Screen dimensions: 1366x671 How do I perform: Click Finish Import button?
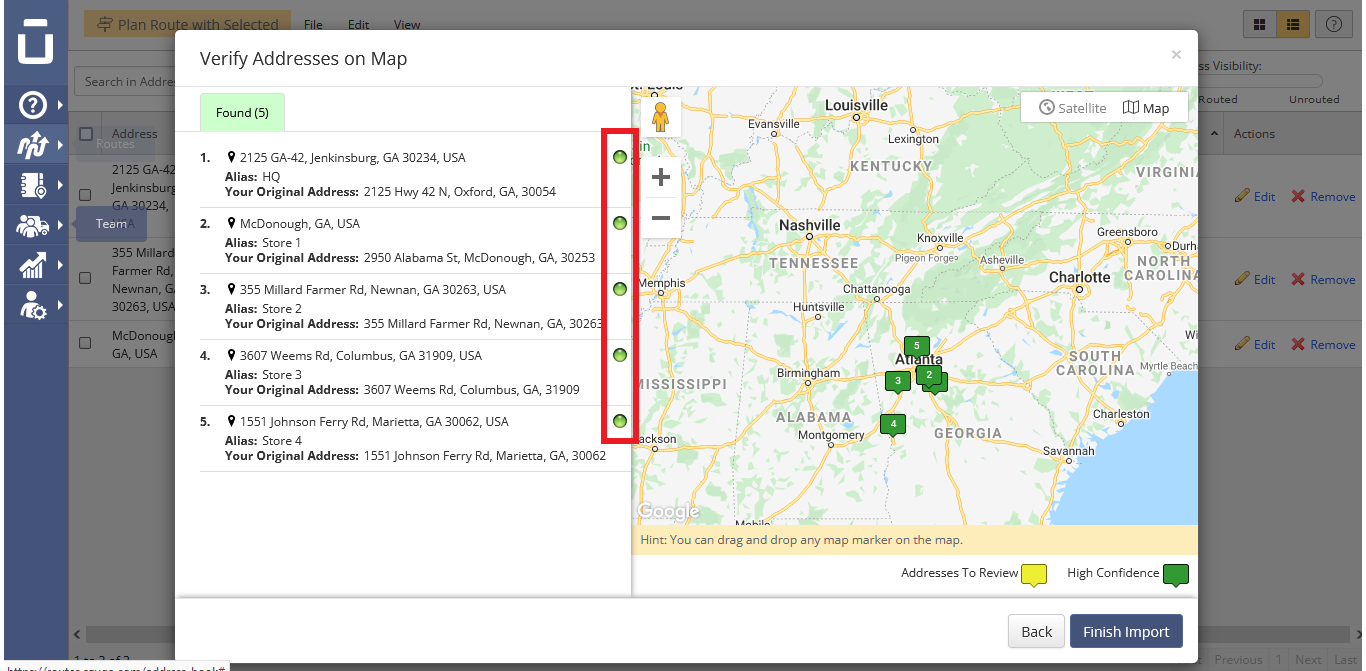(x=1126, y=632)
